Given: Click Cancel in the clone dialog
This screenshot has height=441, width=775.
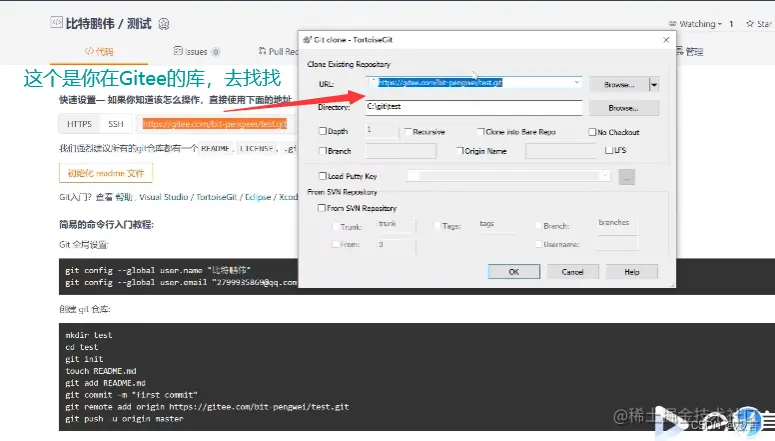Looking at the screenshot, I should 573,272.
